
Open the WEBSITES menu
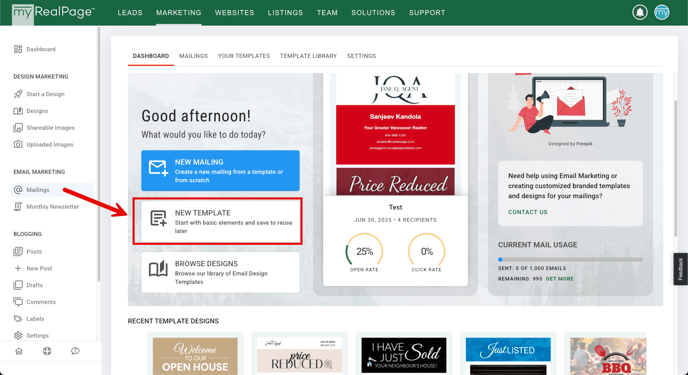tap(234, 13)
